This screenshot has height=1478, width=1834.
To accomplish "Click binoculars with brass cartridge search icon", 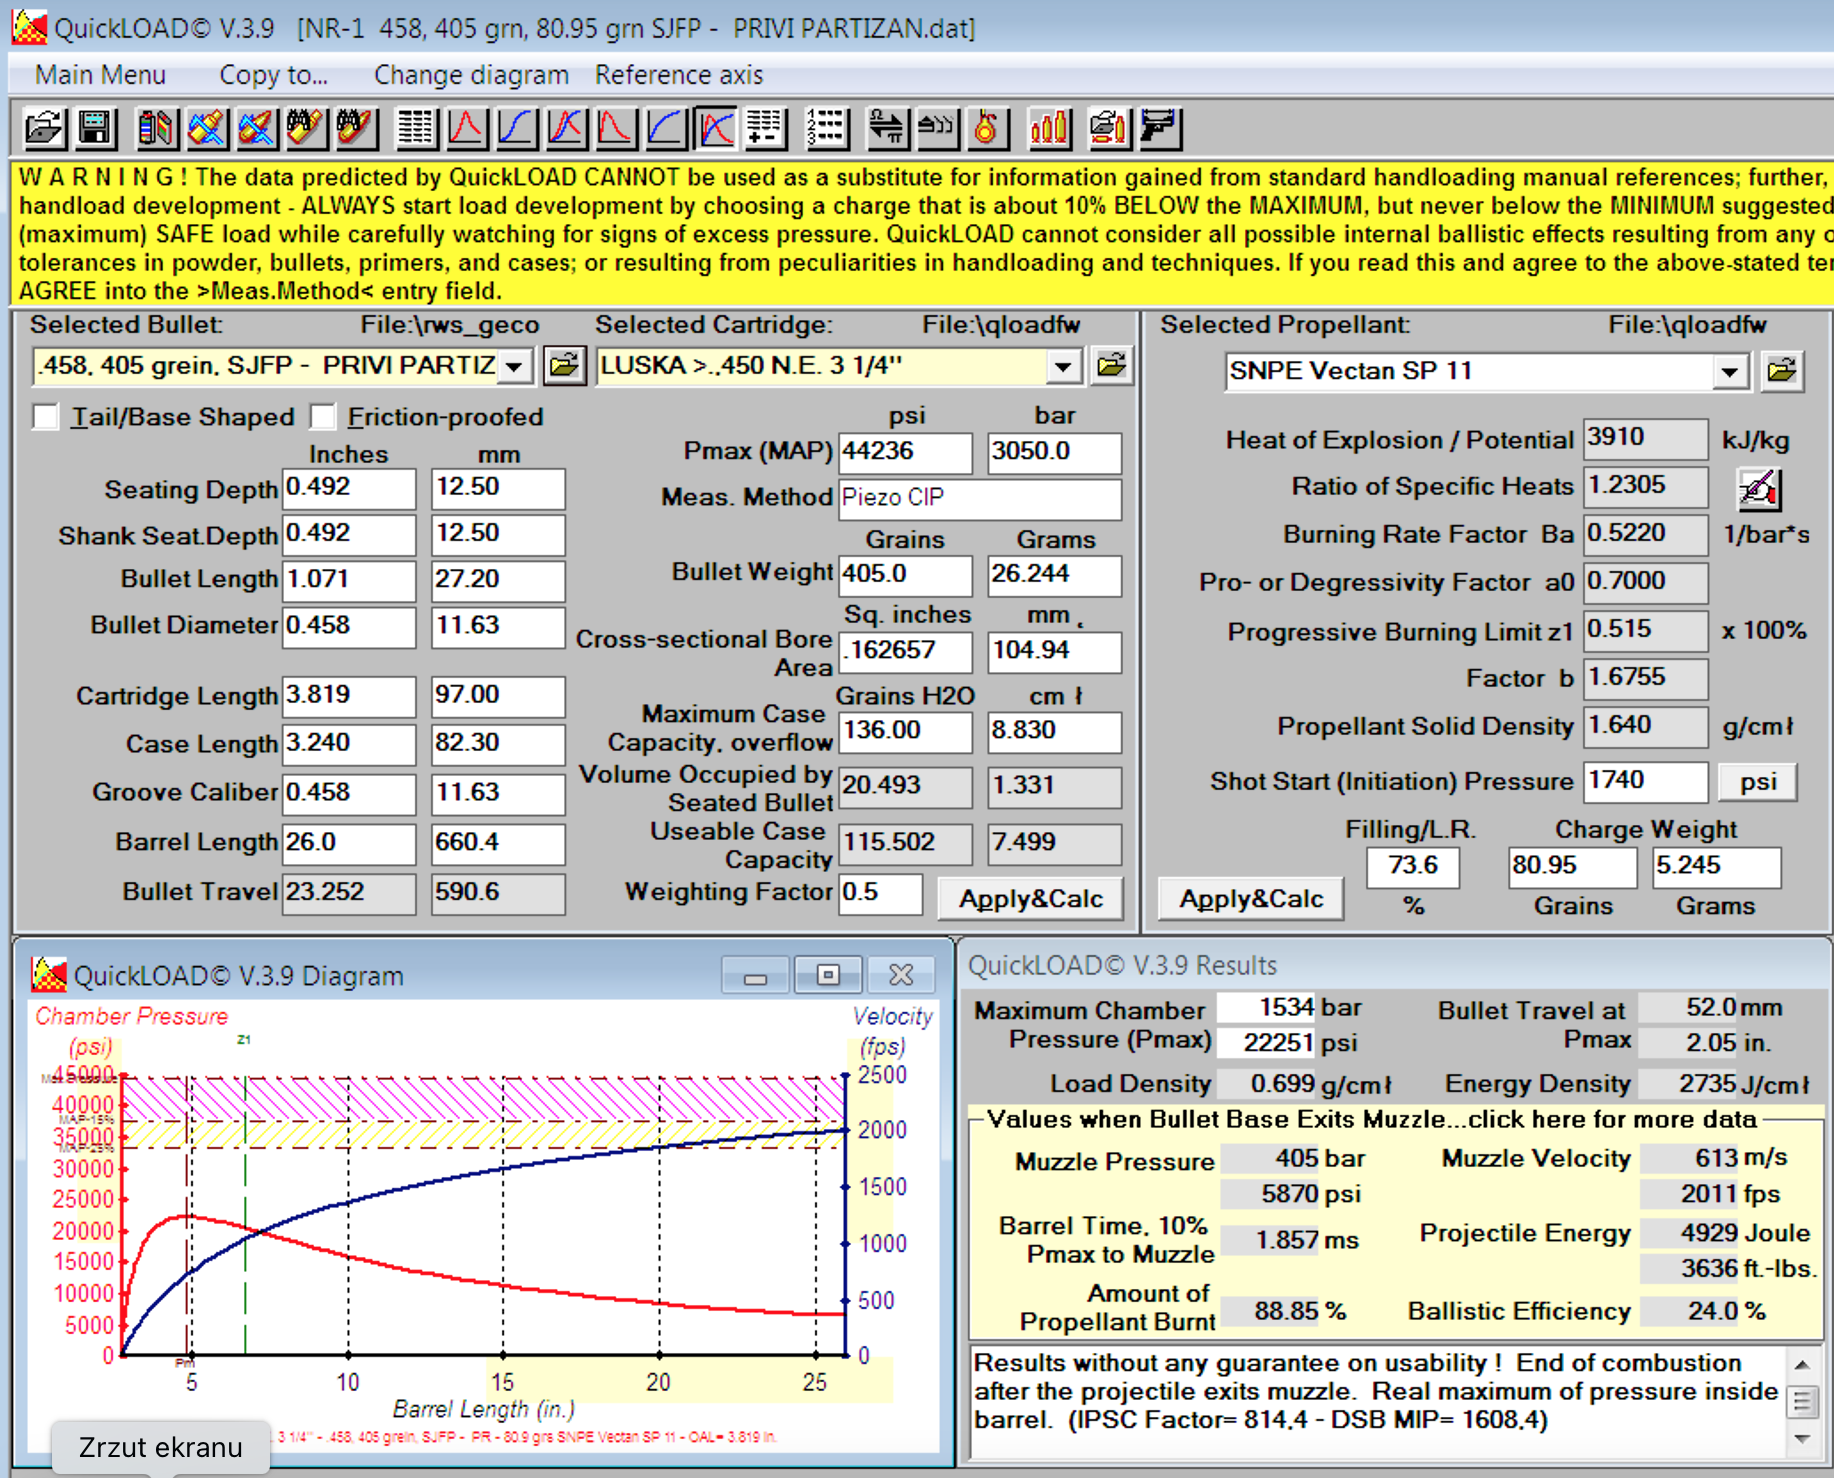I will [307, 128].
